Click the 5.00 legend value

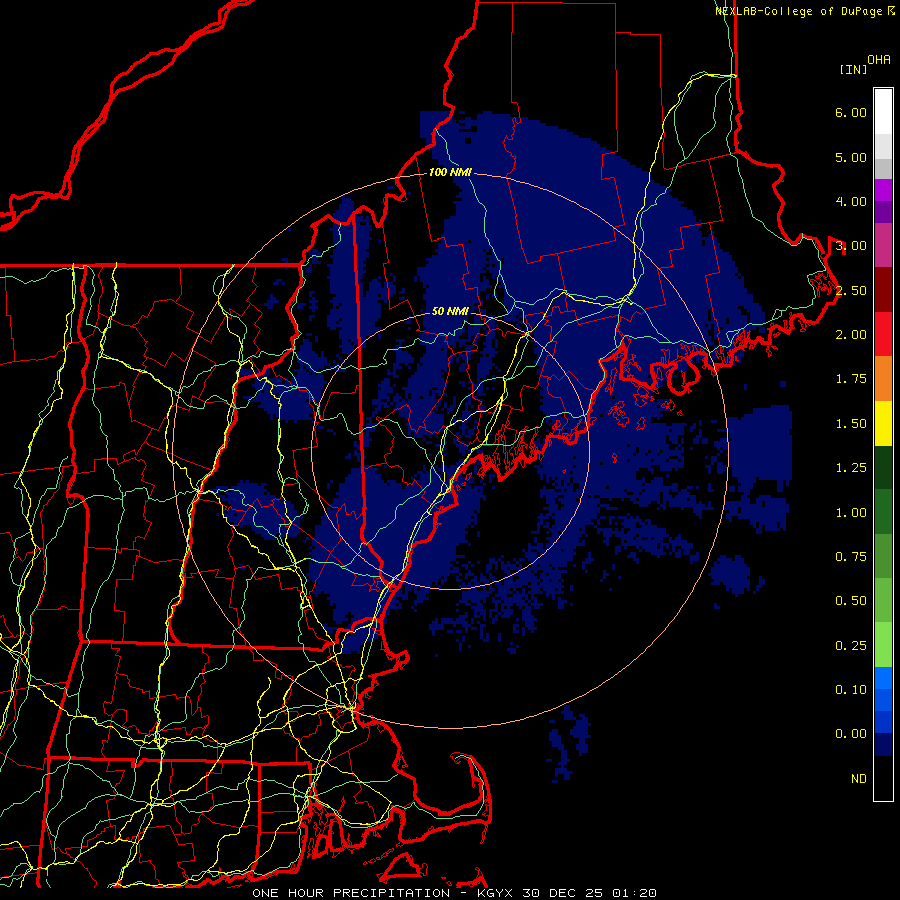pos(851,157)
